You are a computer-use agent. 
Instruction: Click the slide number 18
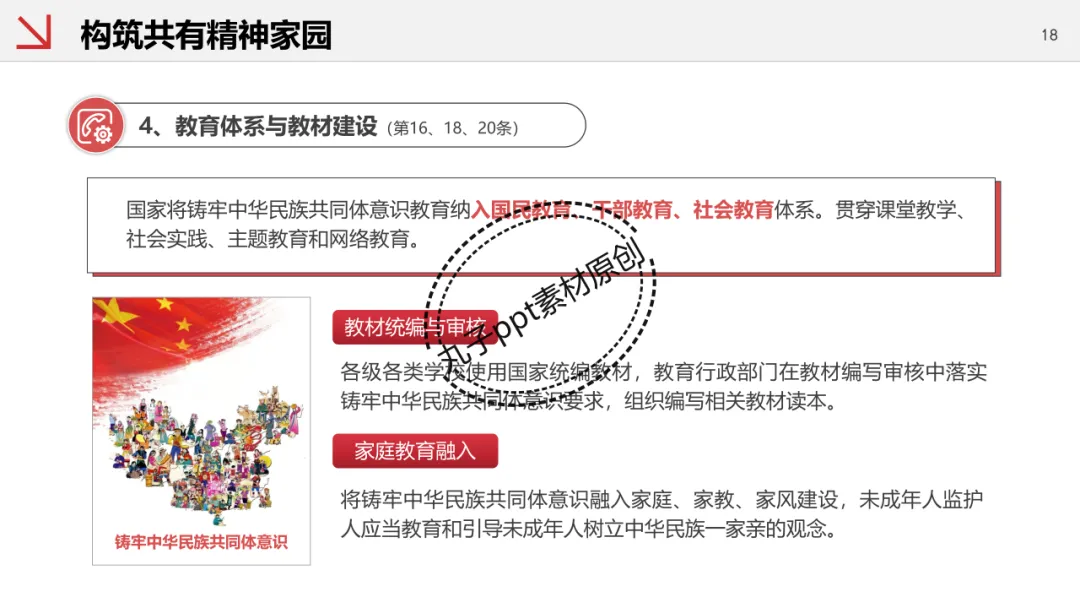click(1049, 35)
